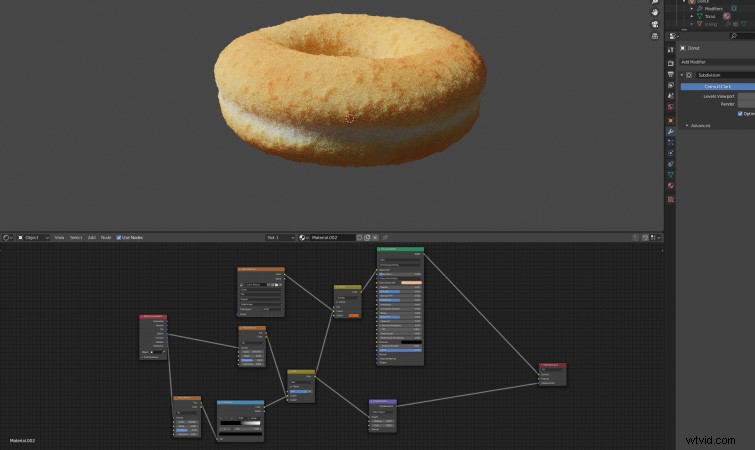This screenshot has height=450, width=755.
Task: Click the properties search magnifier icon
Action: click(733, 36)
